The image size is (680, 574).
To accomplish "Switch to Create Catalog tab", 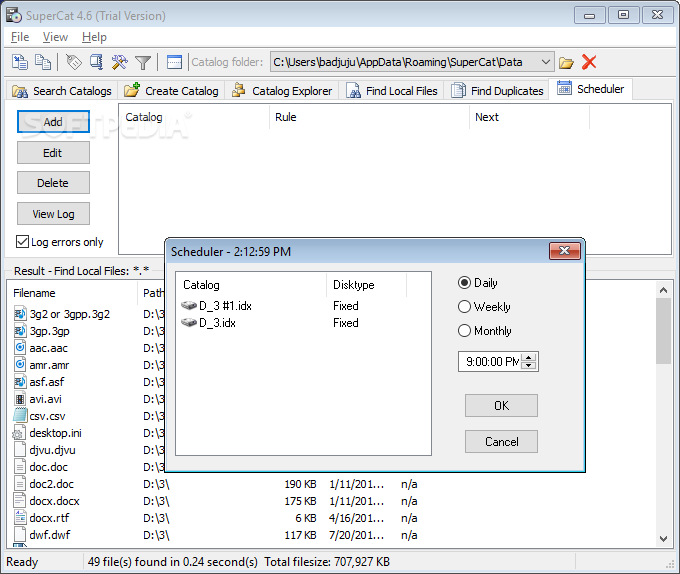I will click(x=171, y=91).
